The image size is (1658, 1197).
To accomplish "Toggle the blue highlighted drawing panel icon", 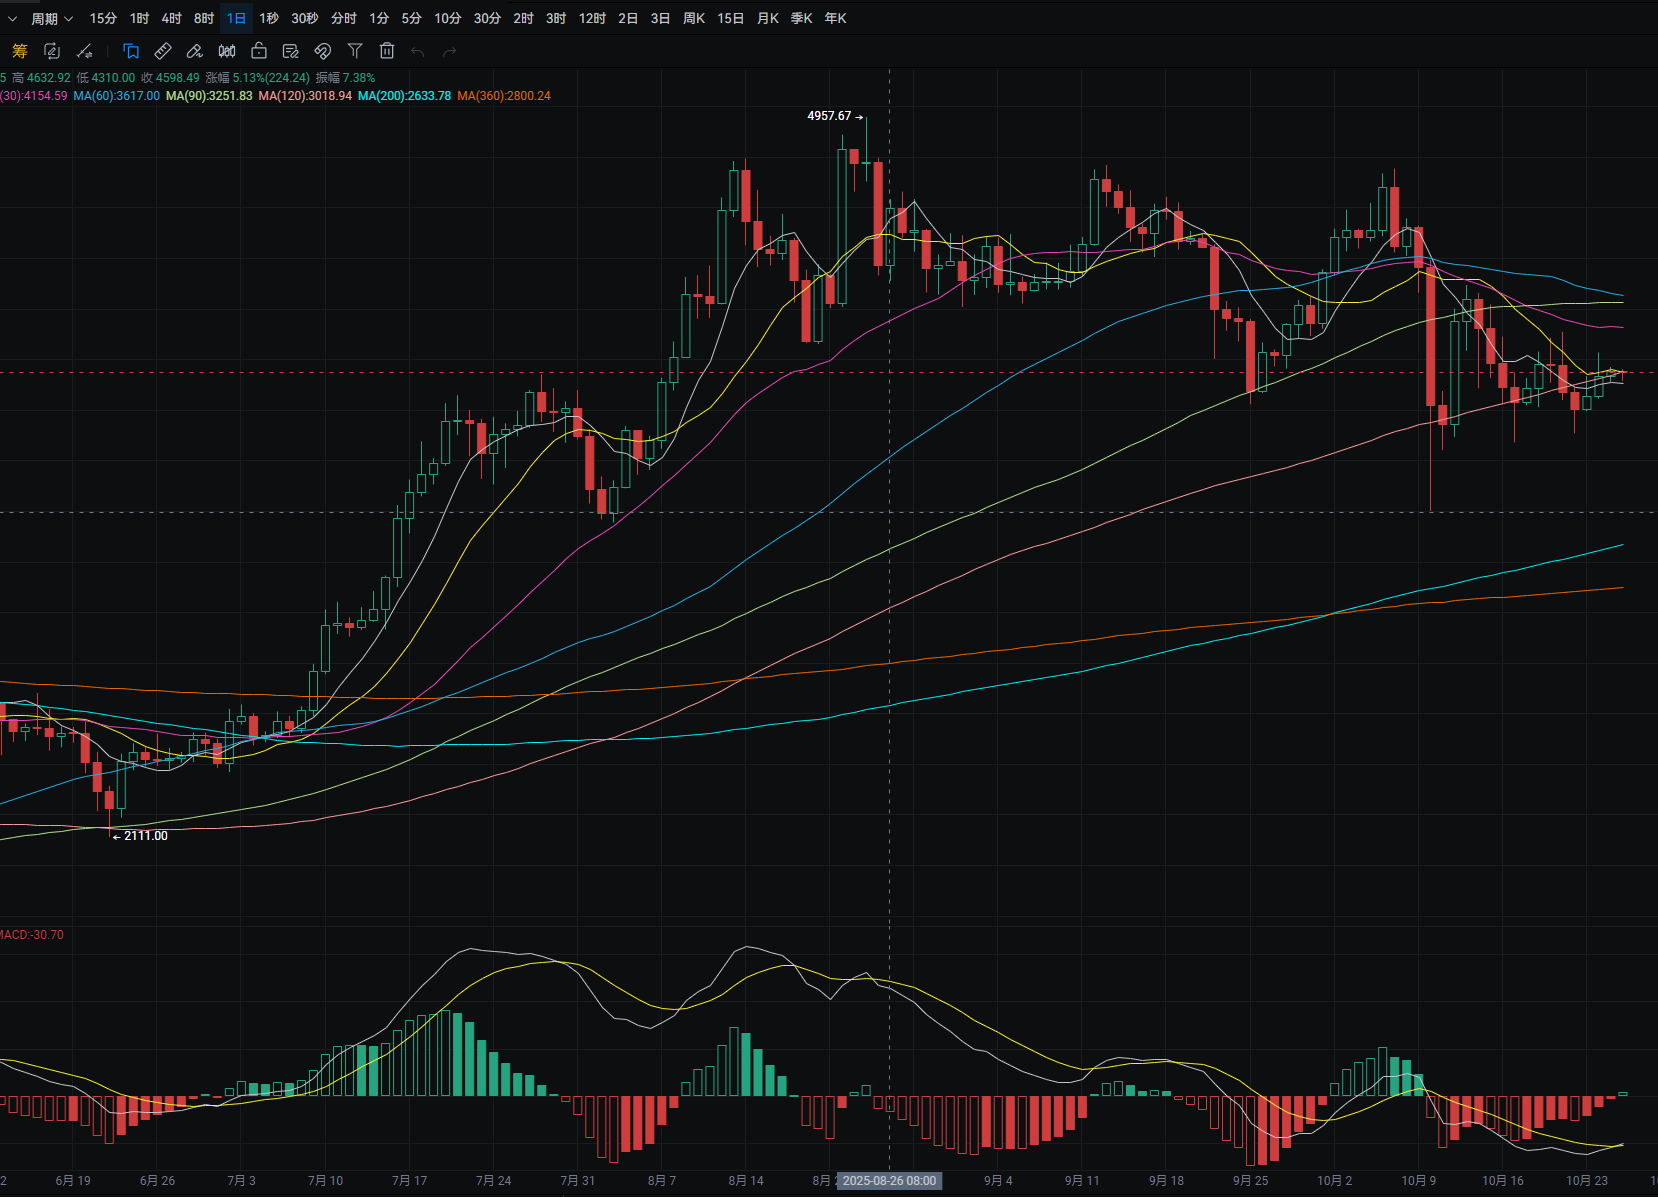I will click(x=131, y=51).
